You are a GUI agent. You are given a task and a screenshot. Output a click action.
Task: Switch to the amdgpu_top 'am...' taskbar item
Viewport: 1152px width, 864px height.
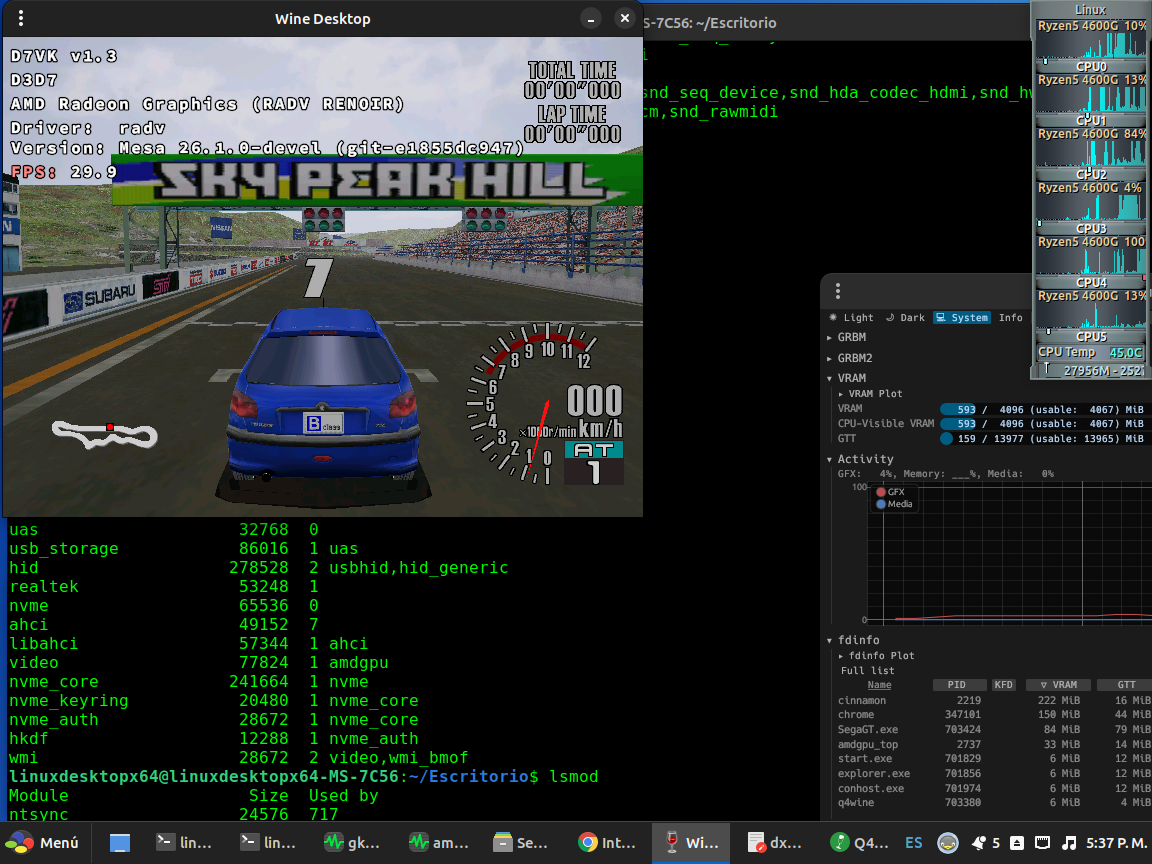pos(438,843)
